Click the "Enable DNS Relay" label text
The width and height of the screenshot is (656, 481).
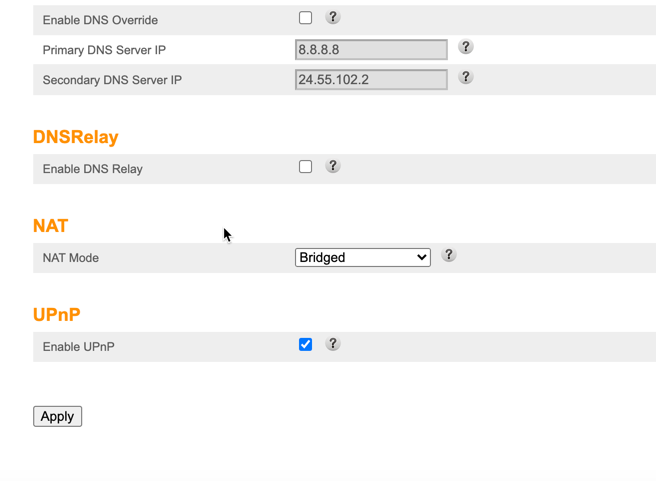click(92, 169)
